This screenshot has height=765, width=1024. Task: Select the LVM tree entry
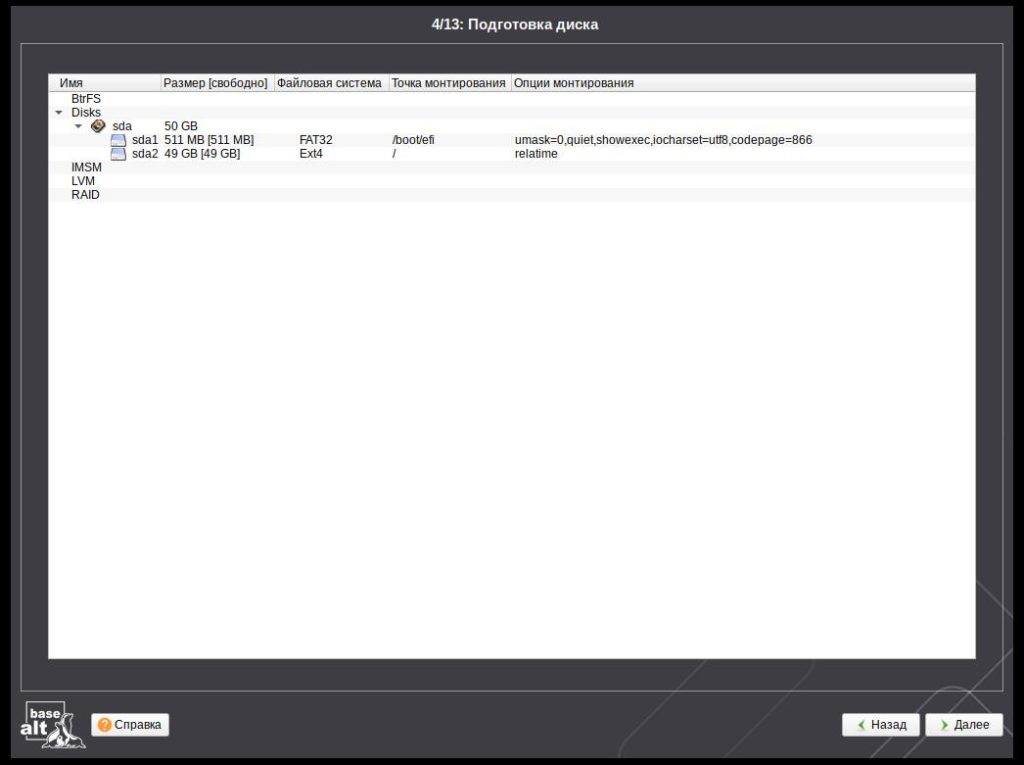(x=83, y=181)
